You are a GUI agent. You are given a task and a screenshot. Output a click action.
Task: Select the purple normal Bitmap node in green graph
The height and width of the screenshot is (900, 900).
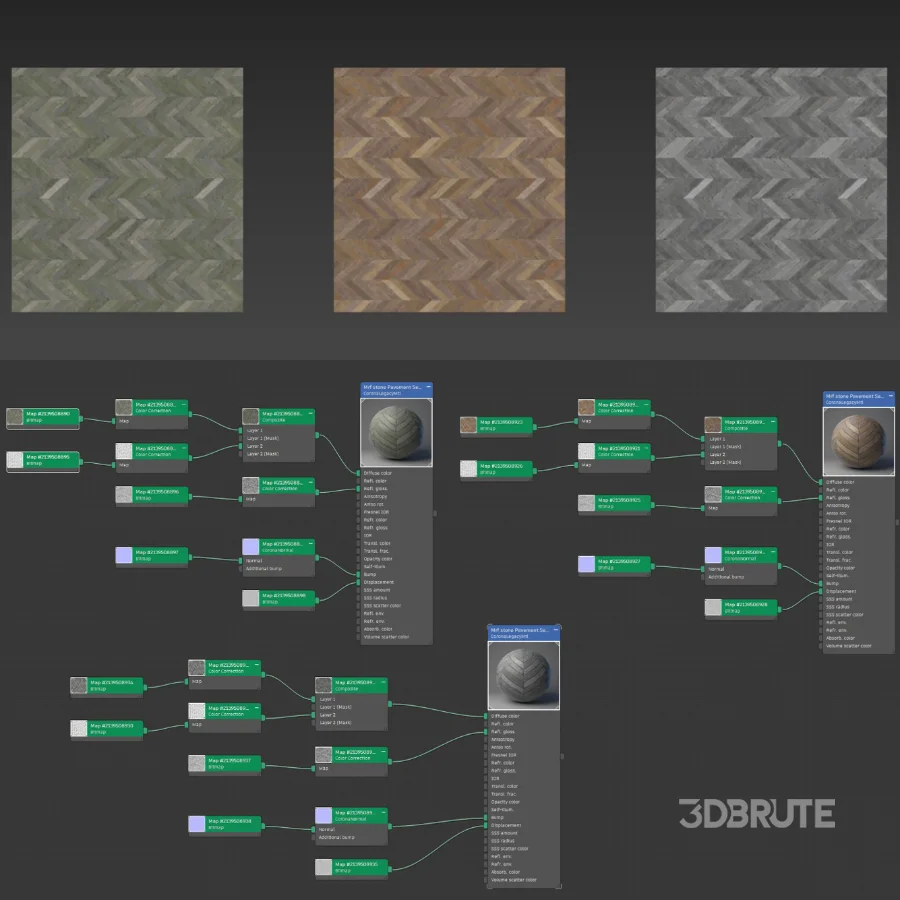click(152, 555)
